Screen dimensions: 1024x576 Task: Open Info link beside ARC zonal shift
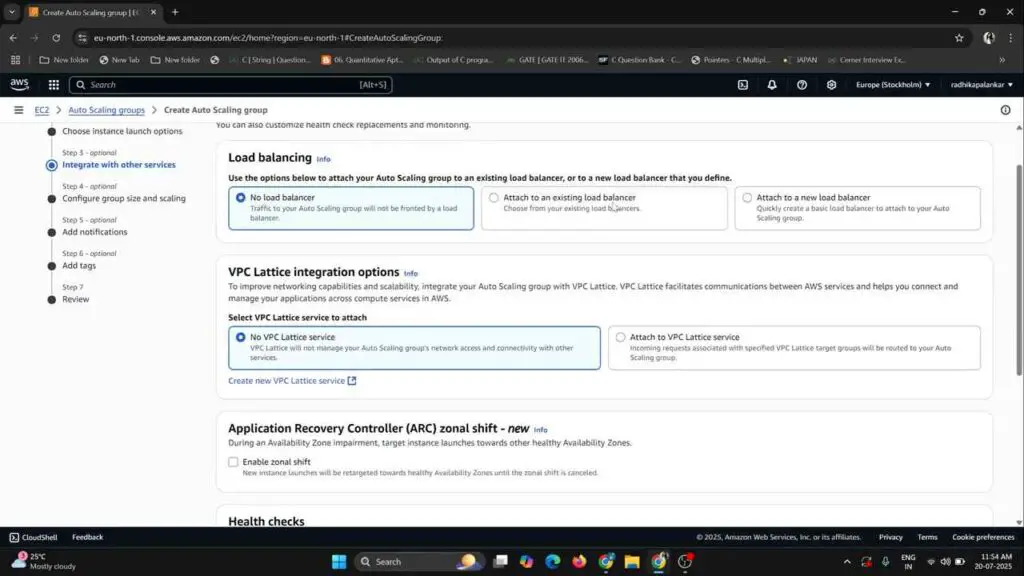540,430
